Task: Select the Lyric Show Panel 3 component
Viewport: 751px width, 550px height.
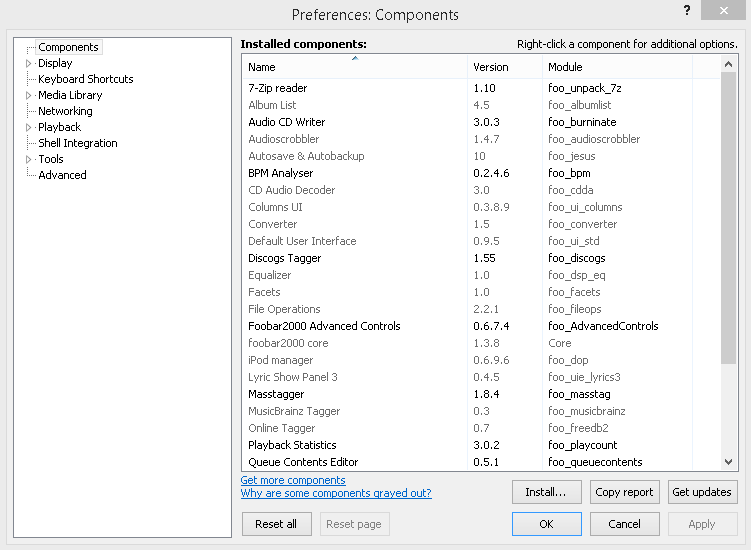Action: (x=481, y=377)
